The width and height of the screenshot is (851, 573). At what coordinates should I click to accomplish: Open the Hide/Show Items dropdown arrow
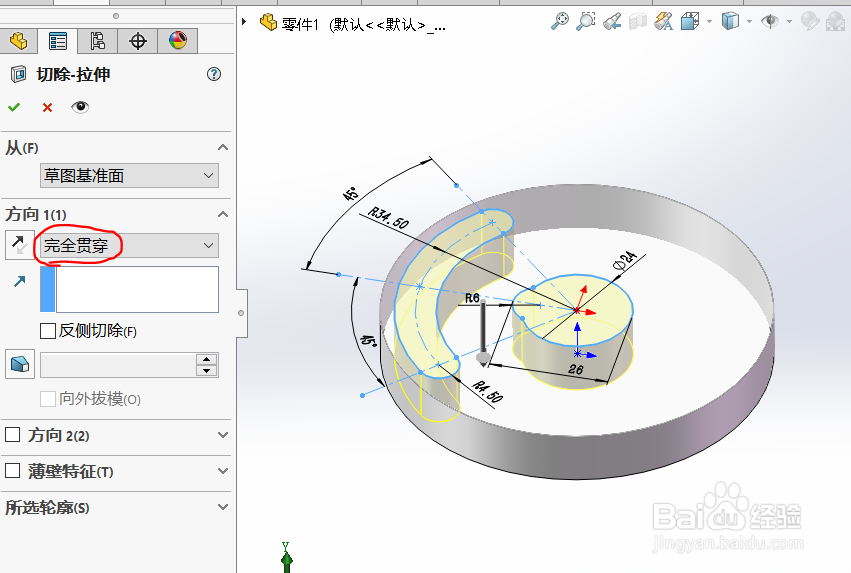[x=789, y=22]
